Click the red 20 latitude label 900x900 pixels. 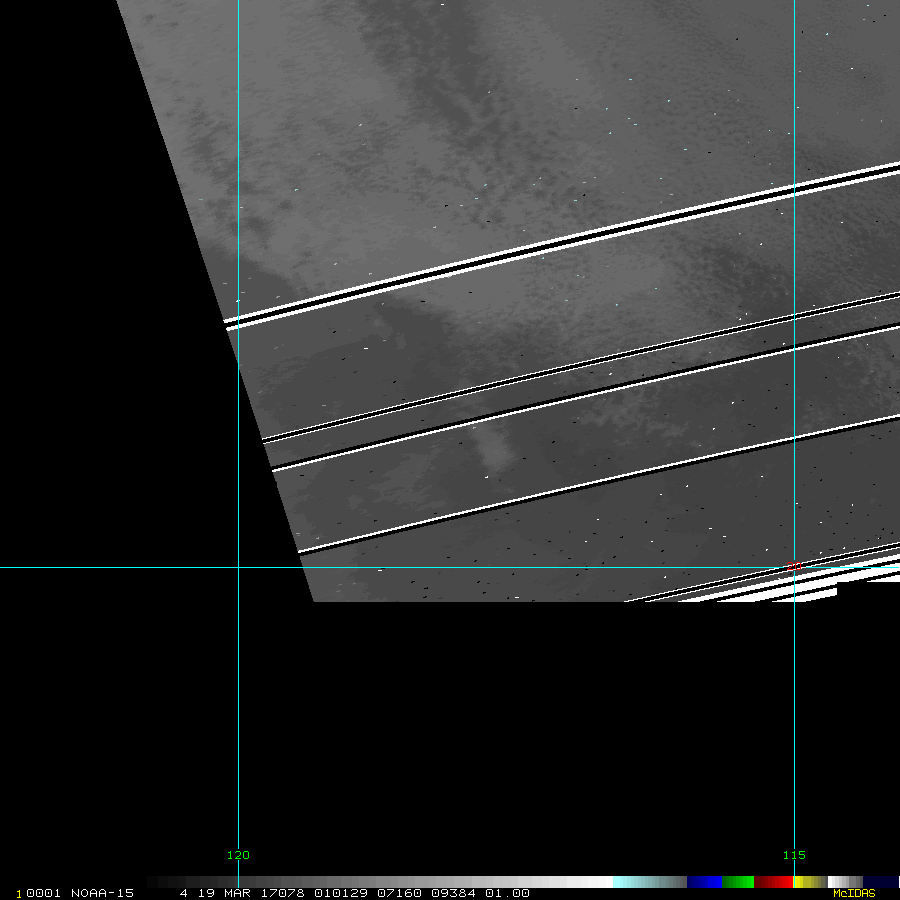(x=794, y=565)
